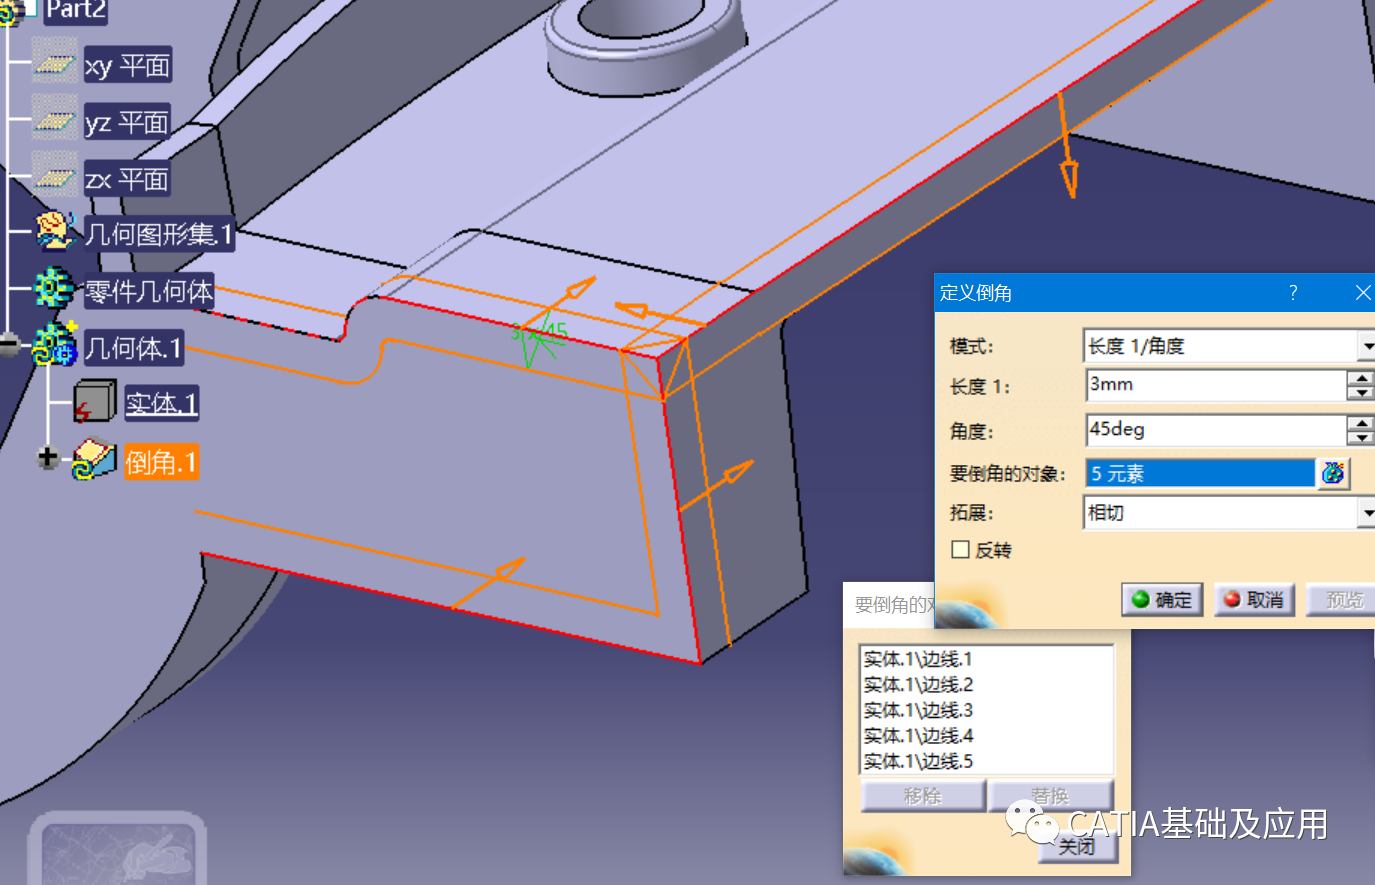
Task: Click the 角度 input field
Action: click(1216, 430)
